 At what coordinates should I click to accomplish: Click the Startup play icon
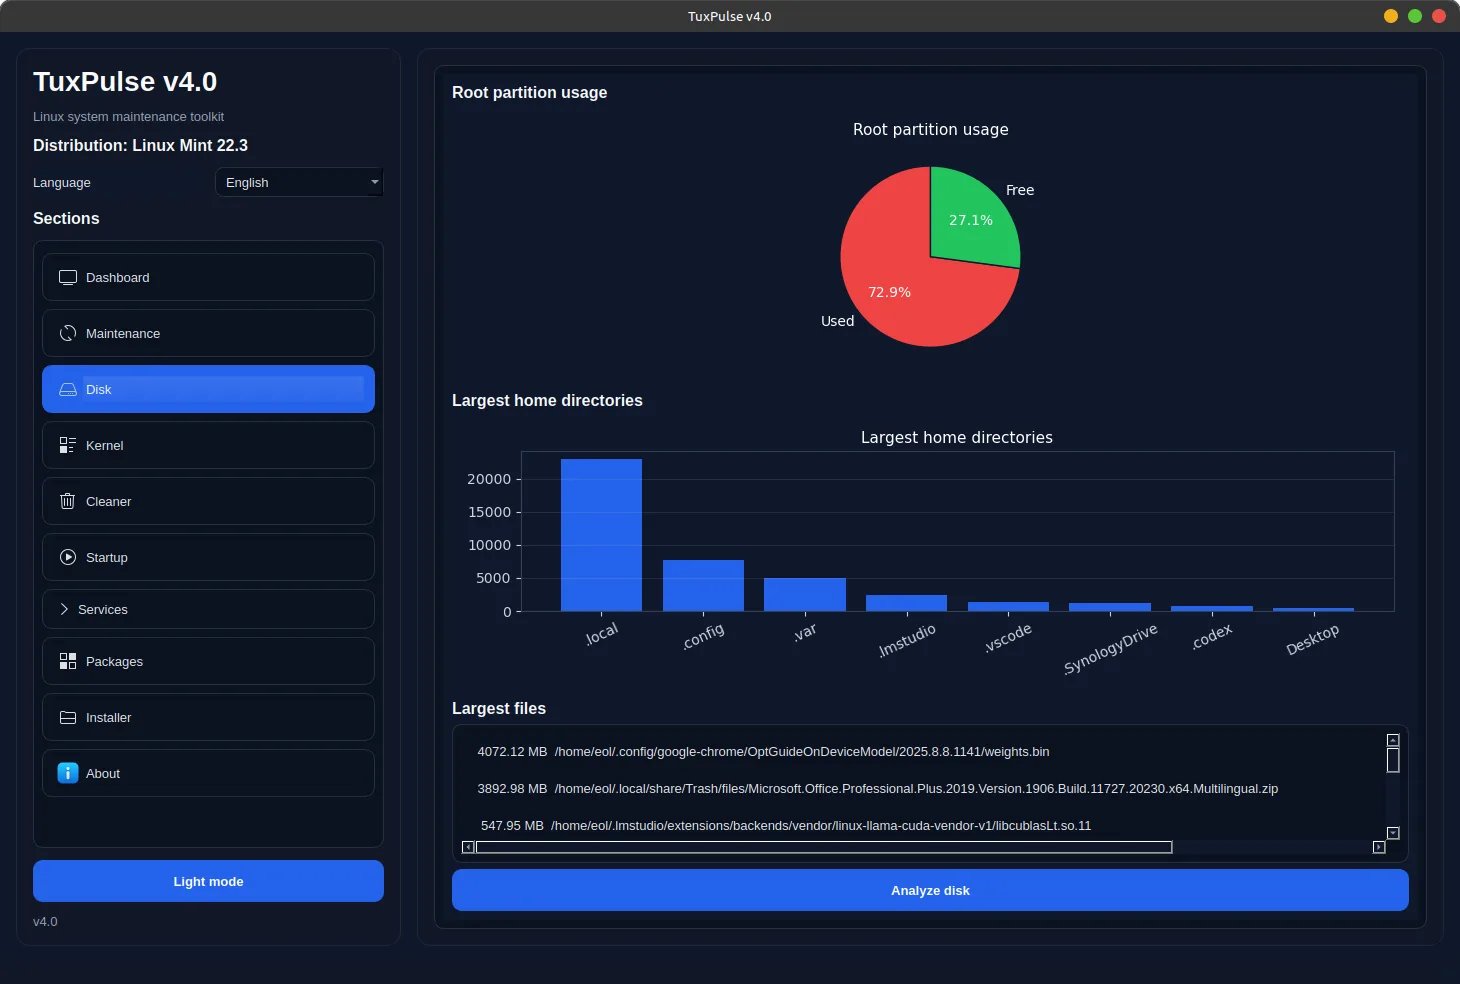[x=68, y=558]
